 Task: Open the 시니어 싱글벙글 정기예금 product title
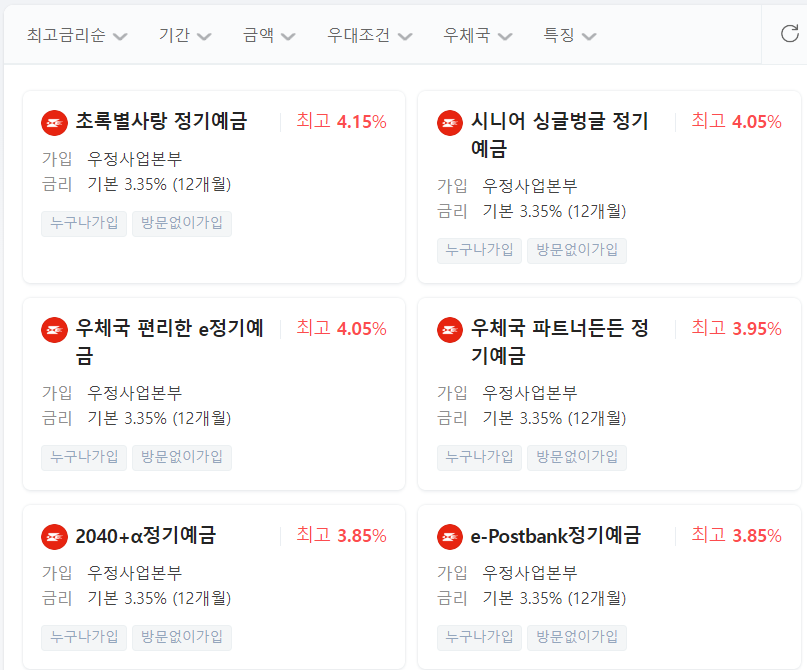tap(559, 135)
